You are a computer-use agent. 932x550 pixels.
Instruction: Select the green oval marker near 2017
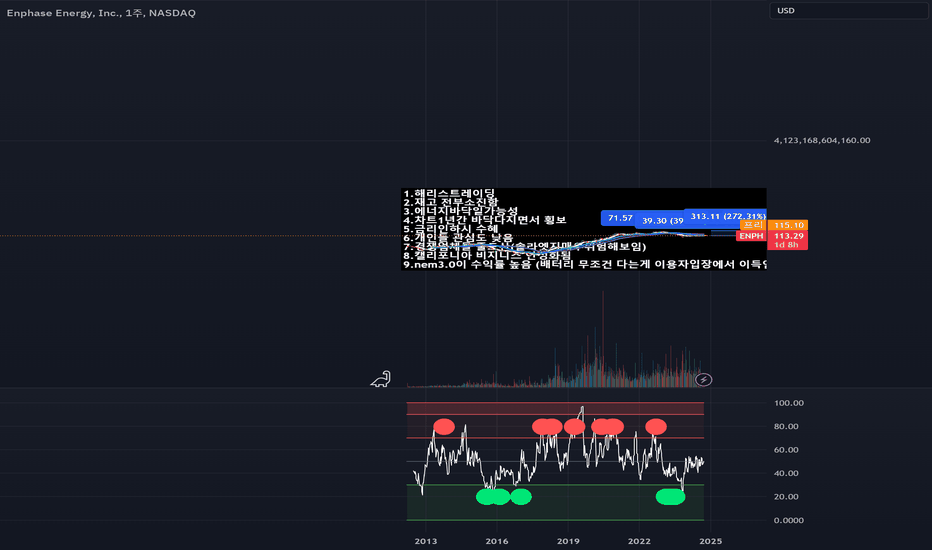point(521,496)
